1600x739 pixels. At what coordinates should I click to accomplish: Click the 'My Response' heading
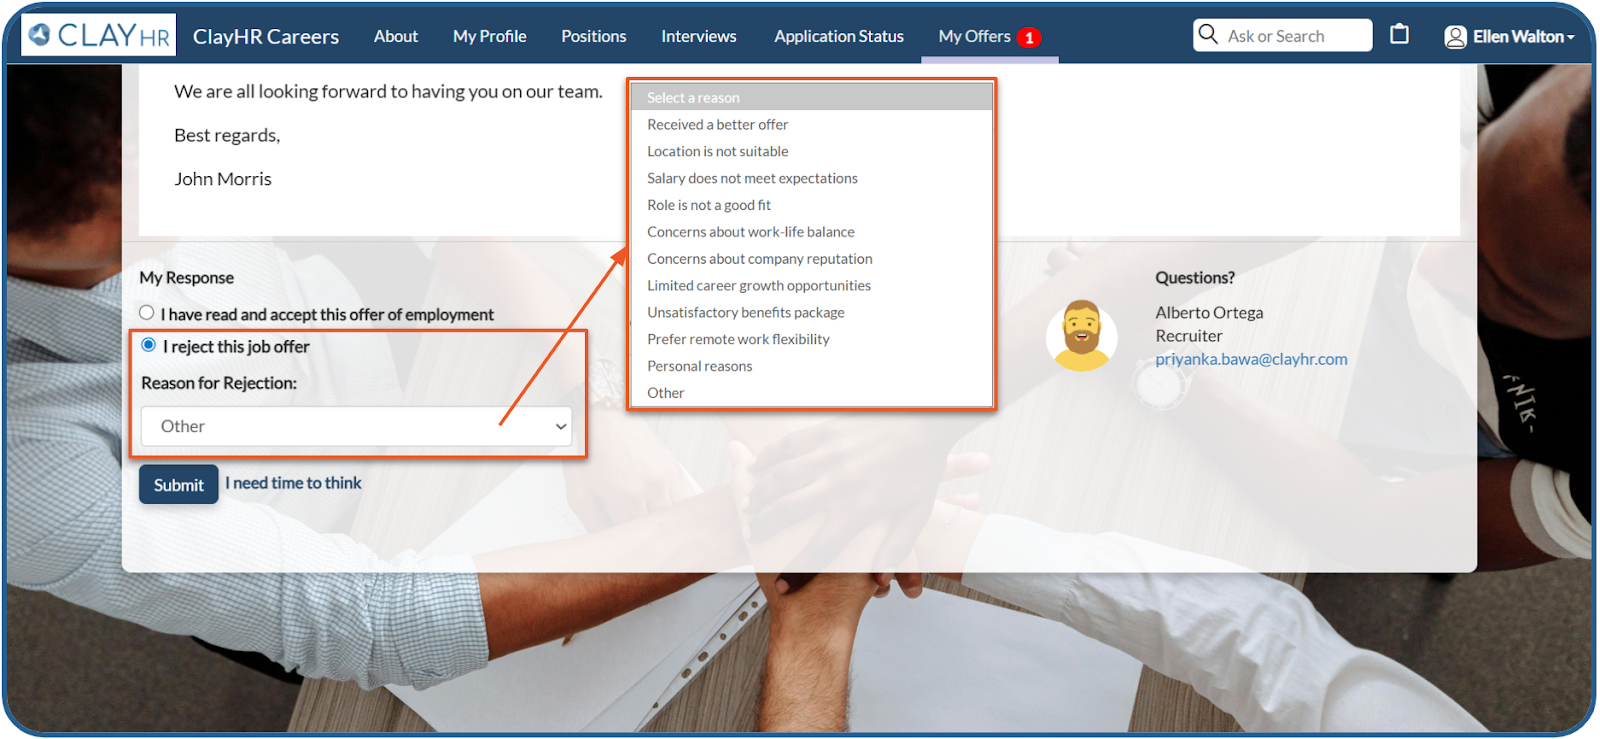click(x=187, y=278)
